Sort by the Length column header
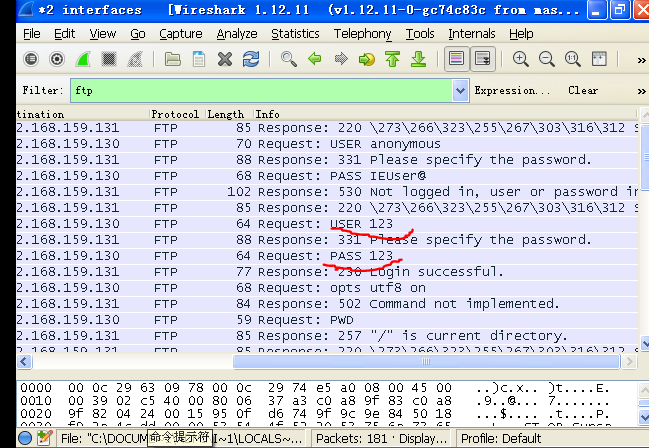This screenshot has height=448, width=649. 228,114
